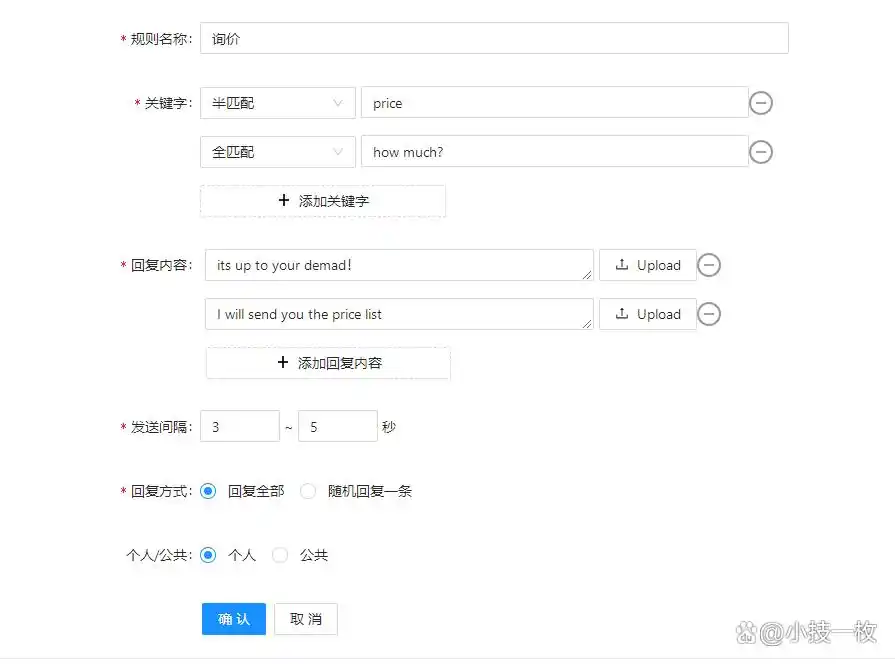Switch the rule to 公共
The width and height of the screenshot is (895, 664).
click(x=280, y=555)
